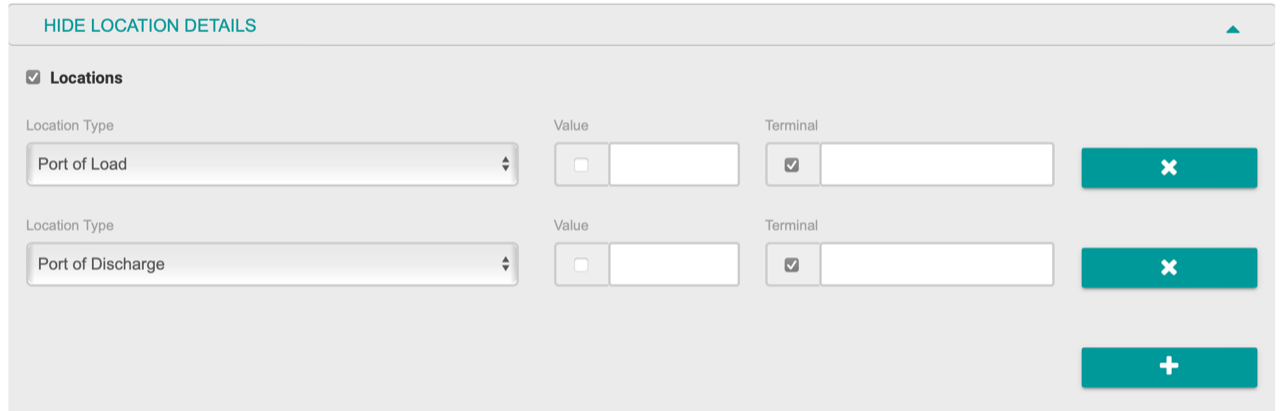Focus the Value field for Port of Load
The image size is (1280, 411).
click(673, 164)
